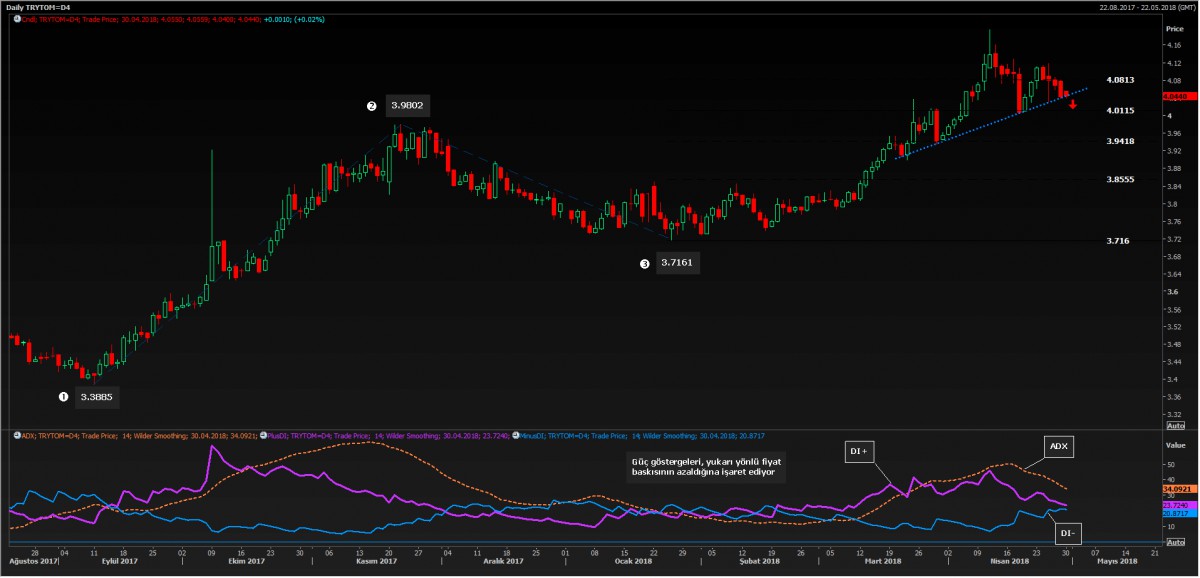Click the clock icon before the PlusDI legend

coord(262,435)
